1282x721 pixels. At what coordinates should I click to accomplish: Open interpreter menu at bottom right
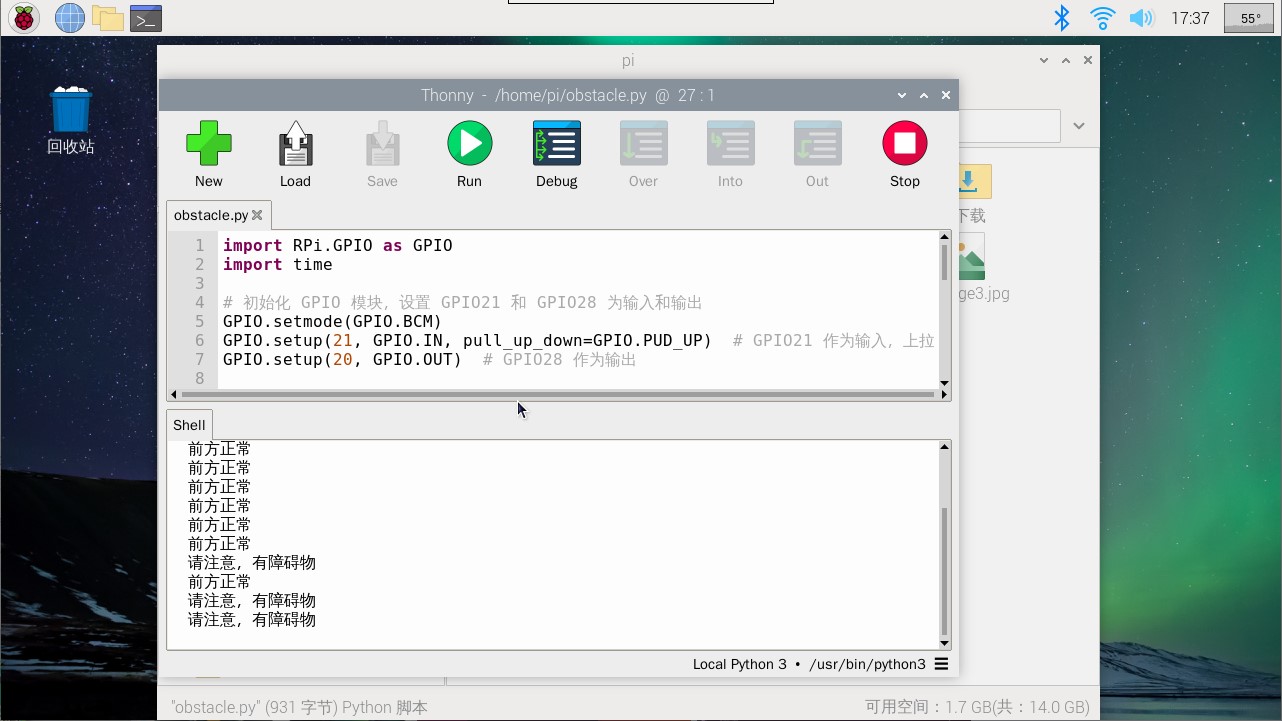pyautogui.click(x=941, y=664)
